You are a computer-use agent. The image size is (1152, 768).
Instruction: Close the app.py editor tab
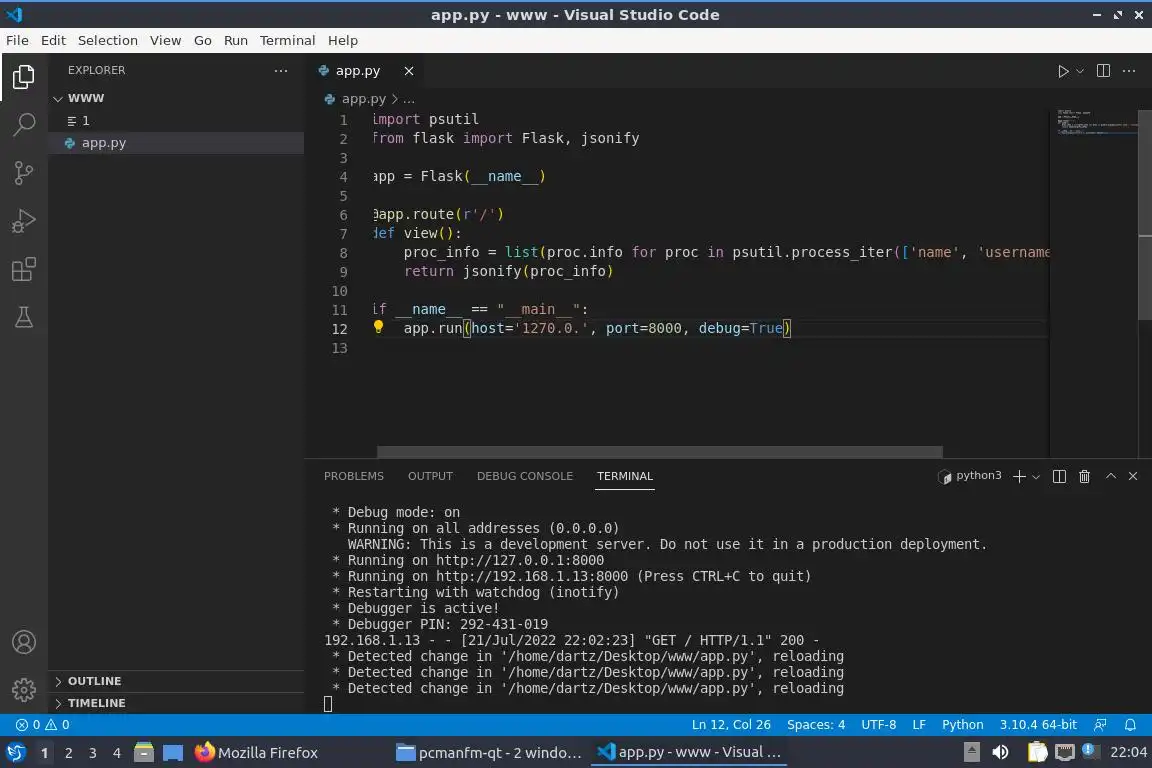pos(408,71)
